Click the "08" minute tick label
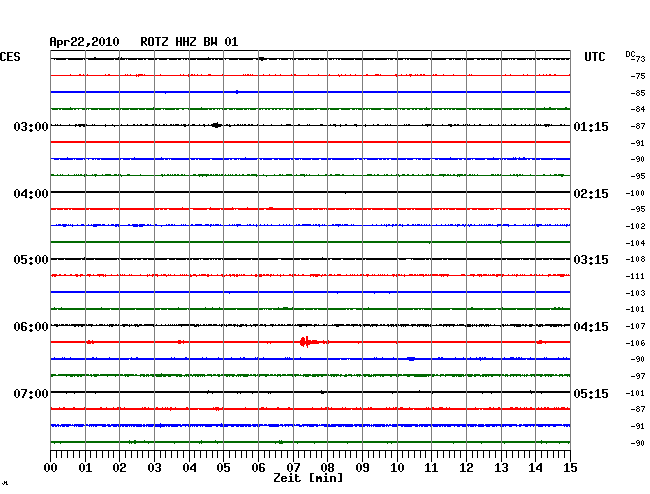The height and width of the screenshot is (494, 650). [327, 467]
